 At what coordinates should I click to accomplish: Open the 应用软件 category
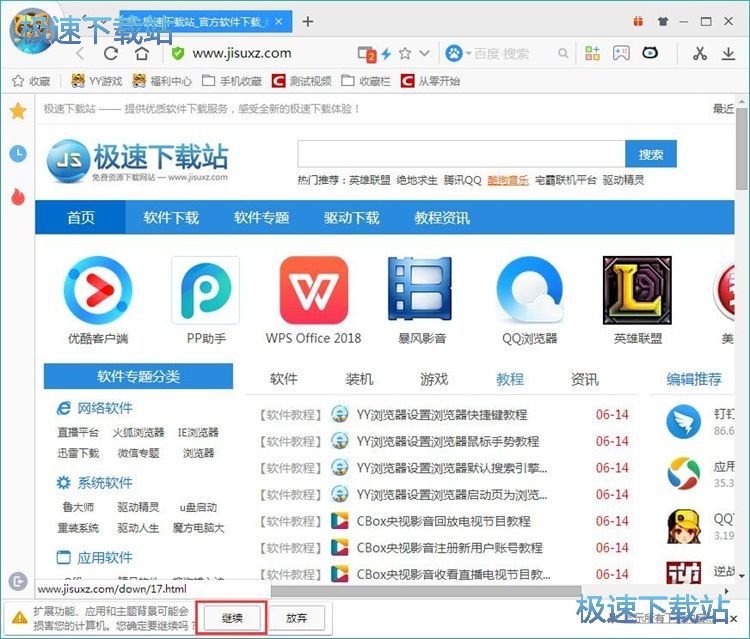pos(104,557)
